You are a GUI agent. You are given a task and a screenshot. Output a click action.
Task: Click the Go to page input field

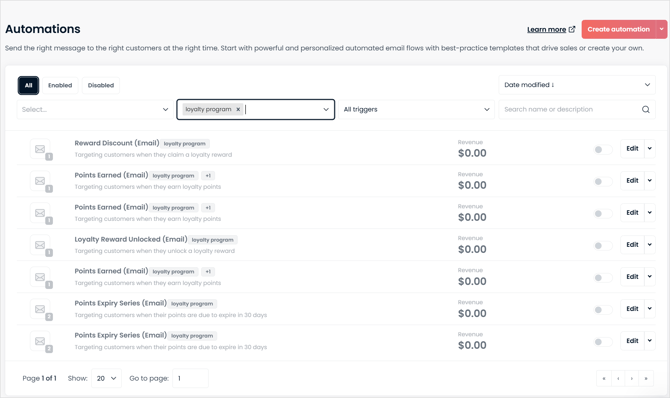point(191,378)
